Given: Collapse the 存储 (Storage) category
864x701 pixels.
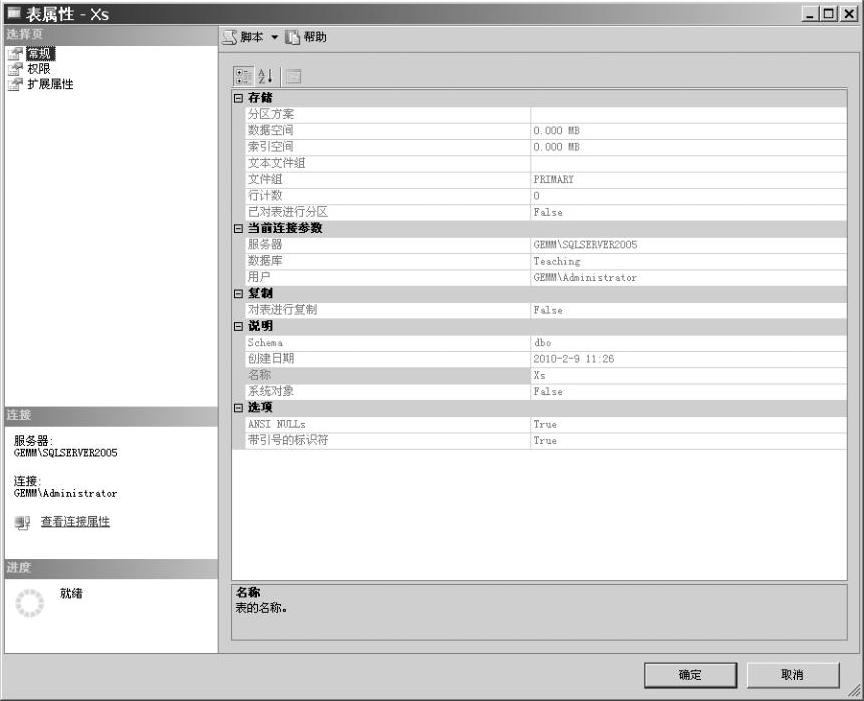Looking at the screenshot, I should pos(238,98).
